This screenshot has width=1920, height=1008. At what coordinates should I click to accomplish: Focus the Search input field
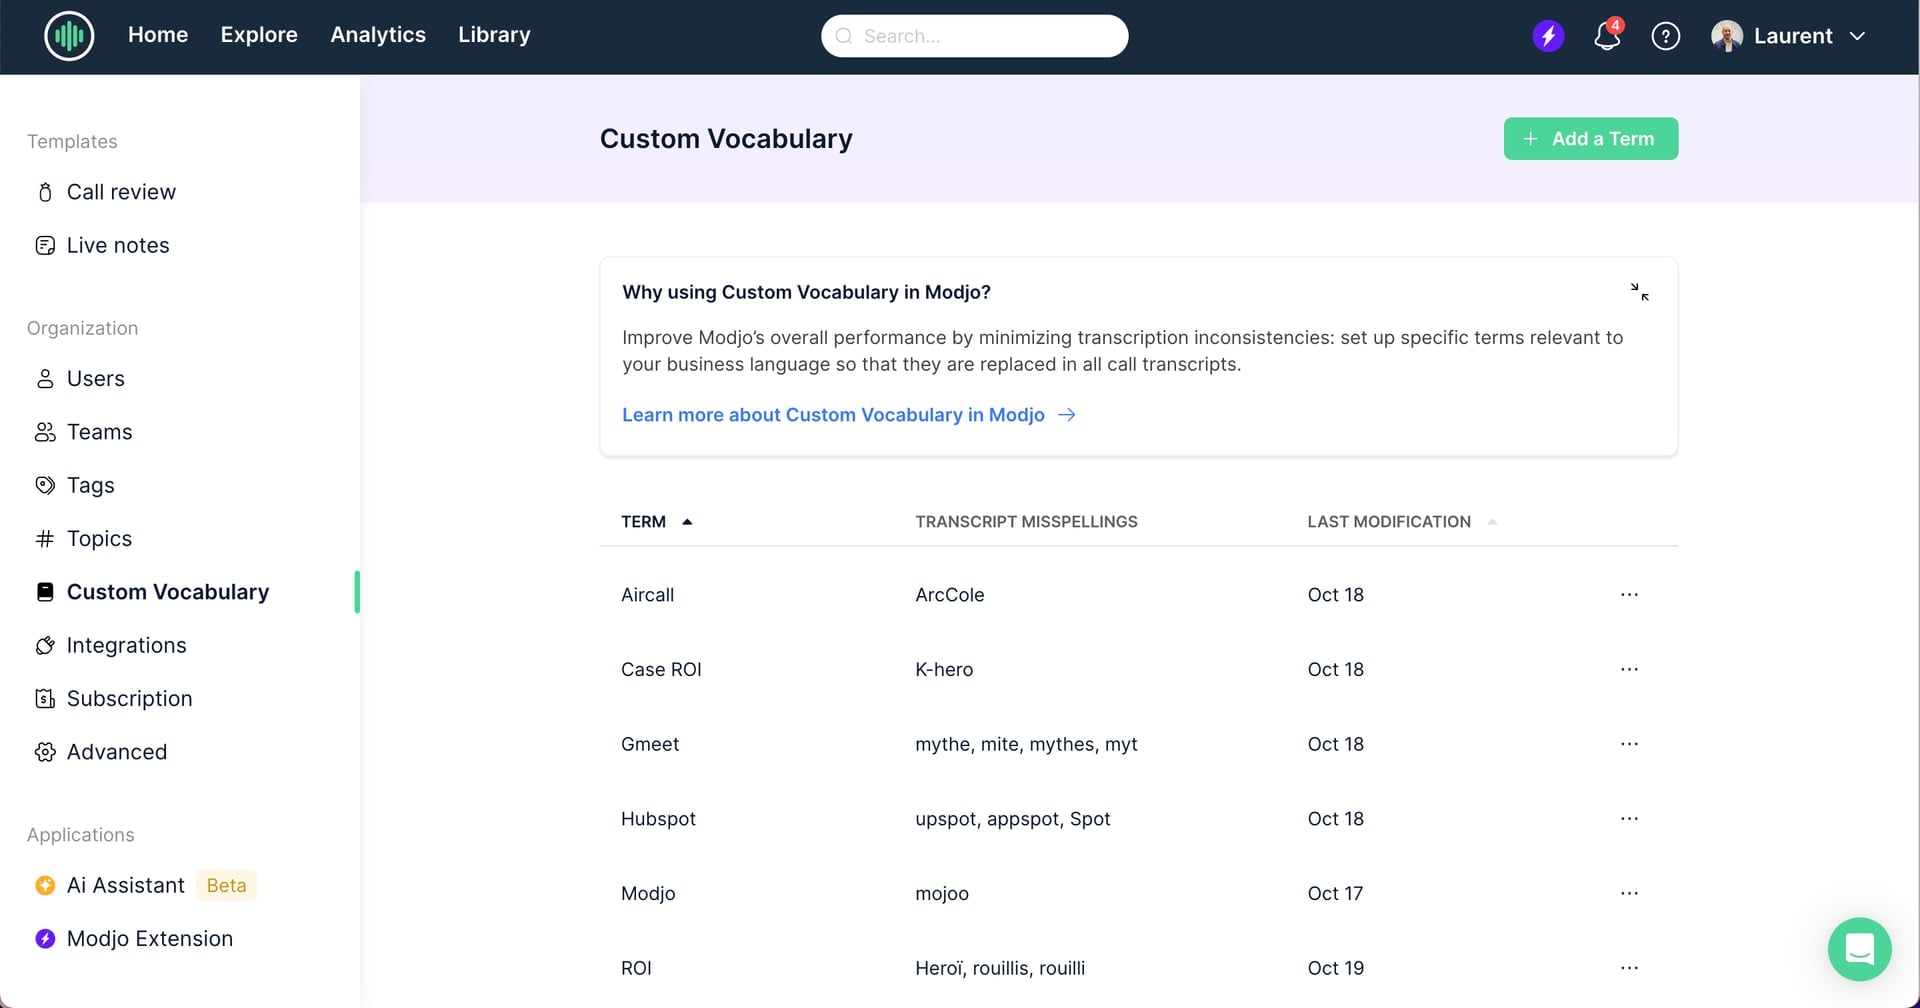tap(974, 36)
